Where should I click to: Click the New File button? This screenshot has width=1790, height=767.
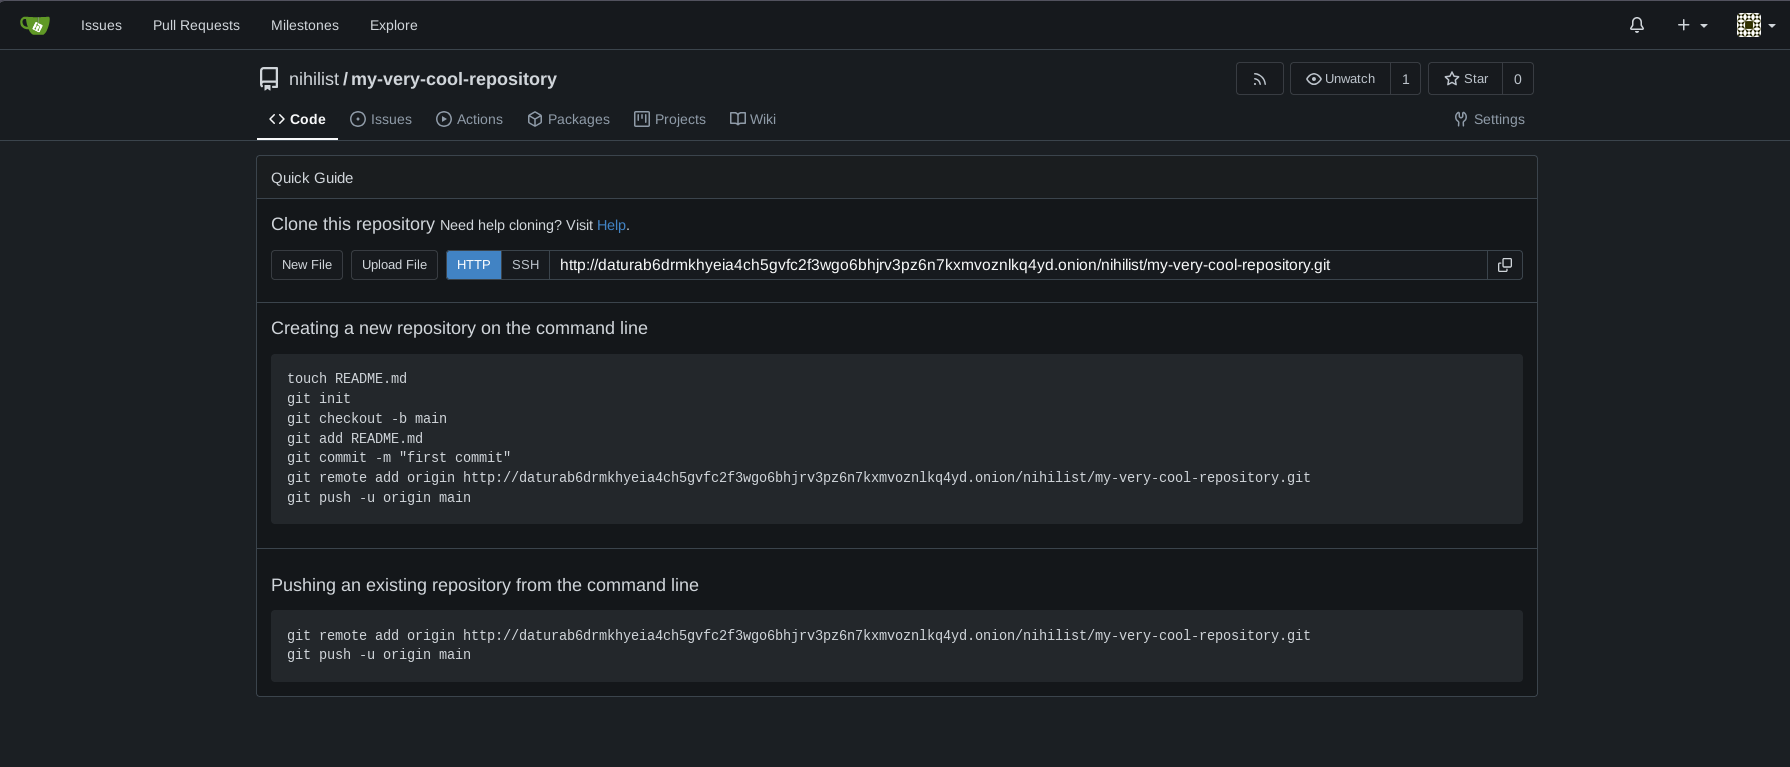(x=307, y=265)
